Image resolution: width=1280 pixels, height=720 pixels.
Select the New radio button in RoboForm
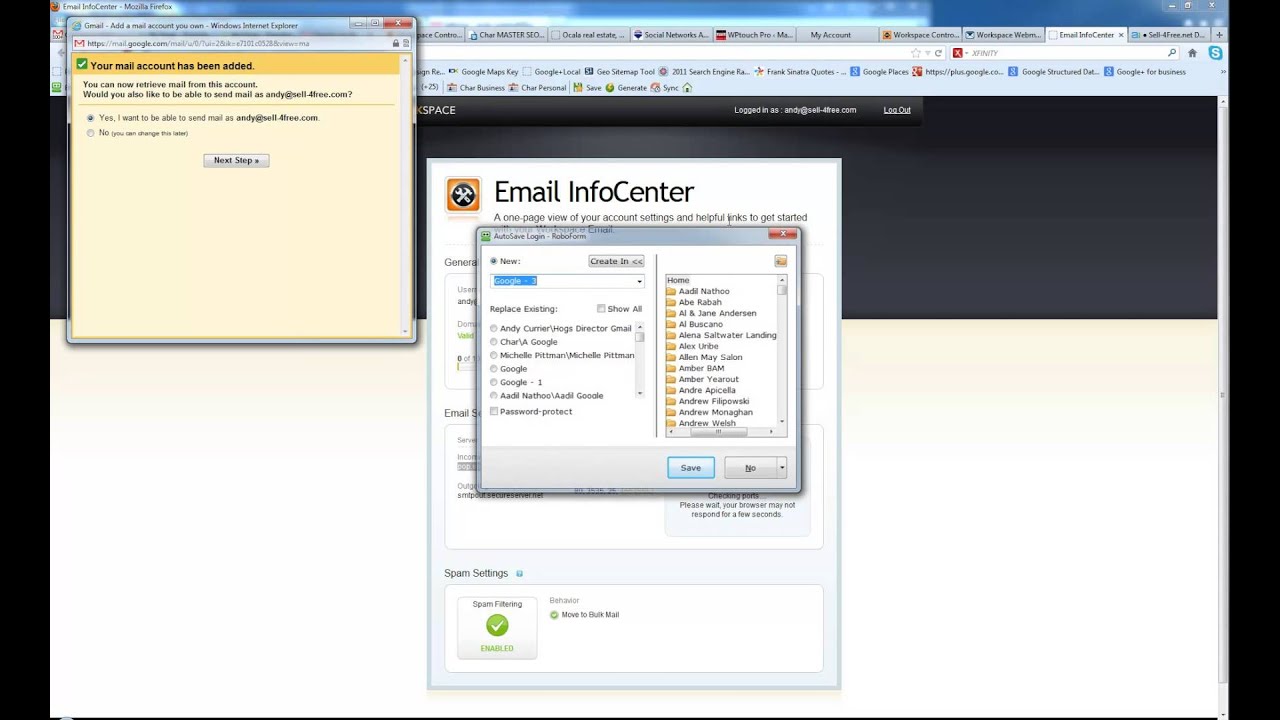point(493,261)
